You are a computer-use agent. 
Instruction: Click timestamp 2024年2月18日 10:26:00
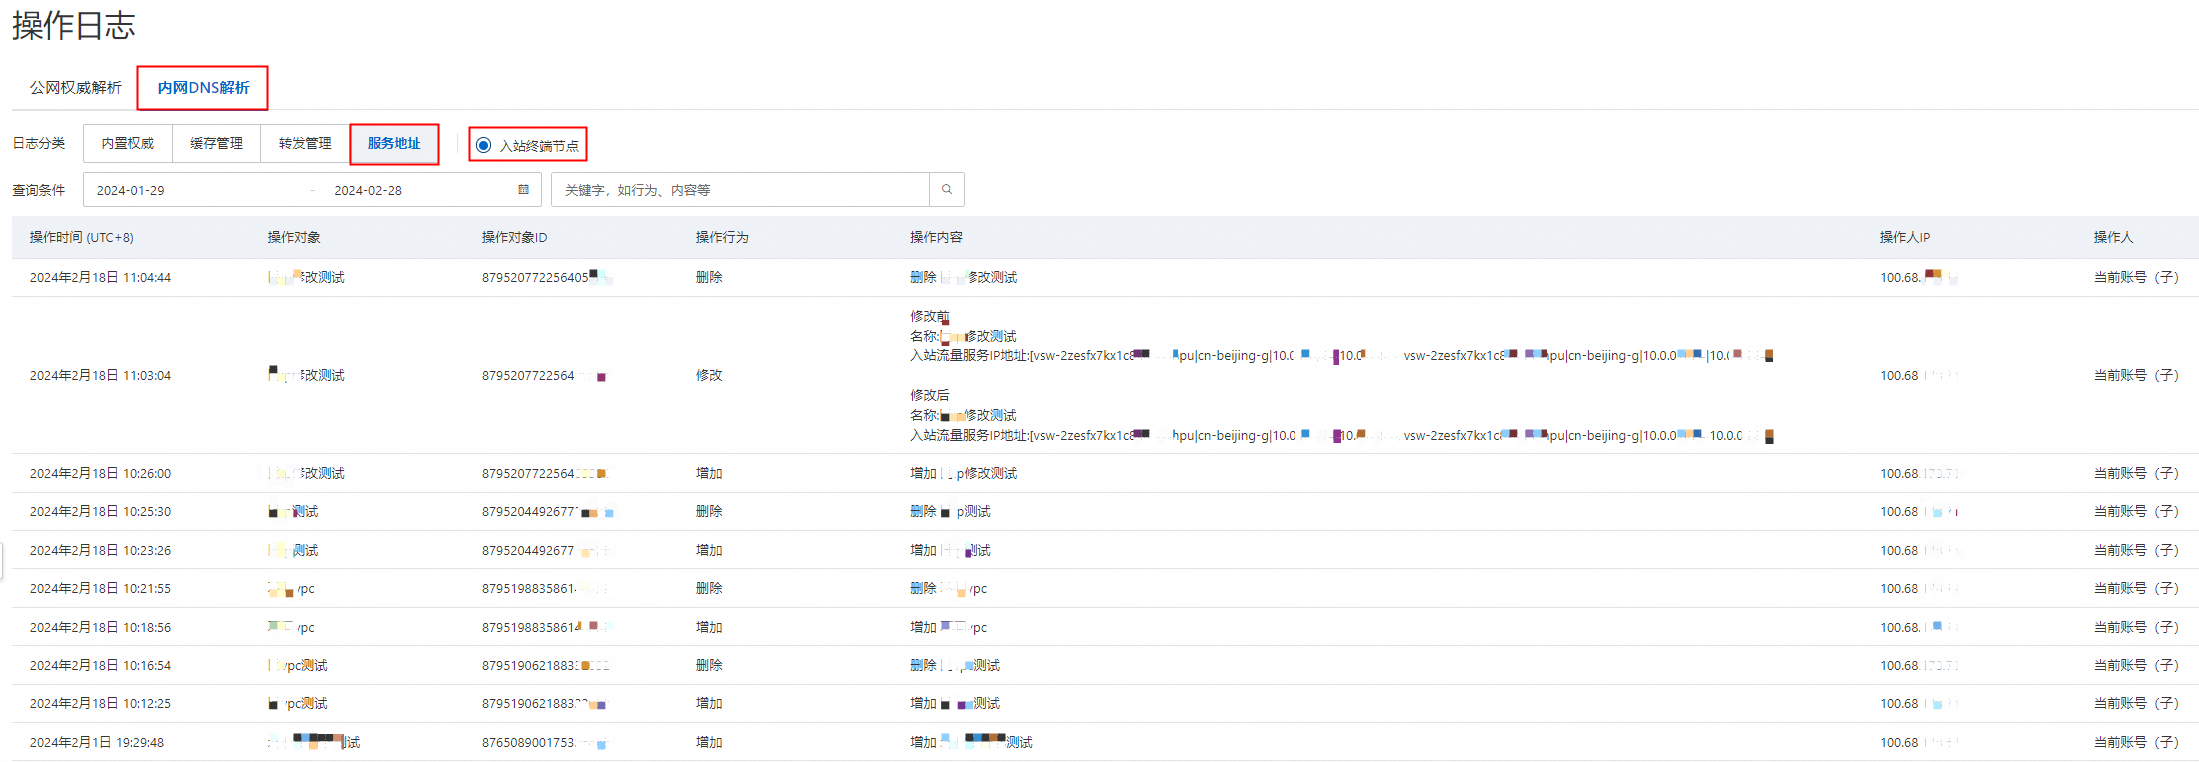coord(100,473)
